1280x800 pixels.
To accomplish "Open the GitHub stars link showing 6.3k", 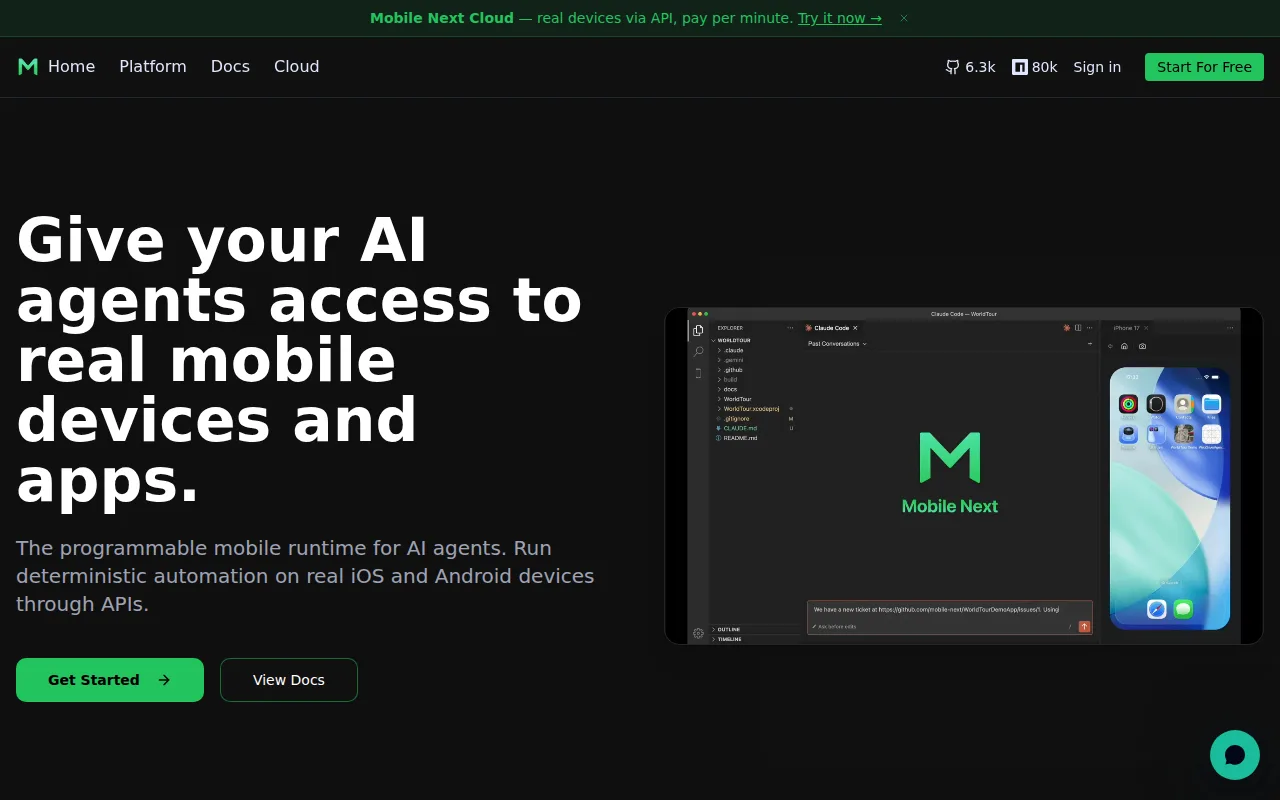I will pos(970,67).
